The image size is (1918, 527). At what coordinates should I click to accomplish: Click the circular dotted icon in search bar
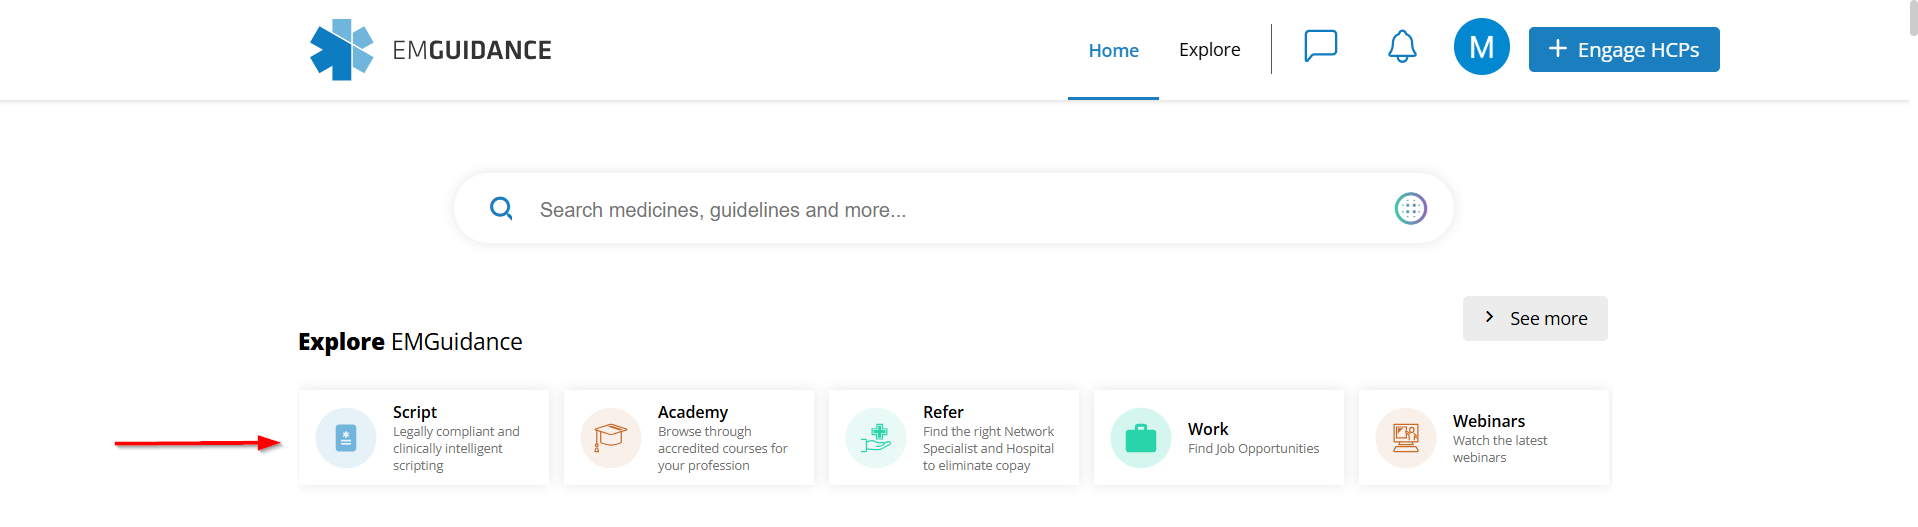(x=1410, y=209)
